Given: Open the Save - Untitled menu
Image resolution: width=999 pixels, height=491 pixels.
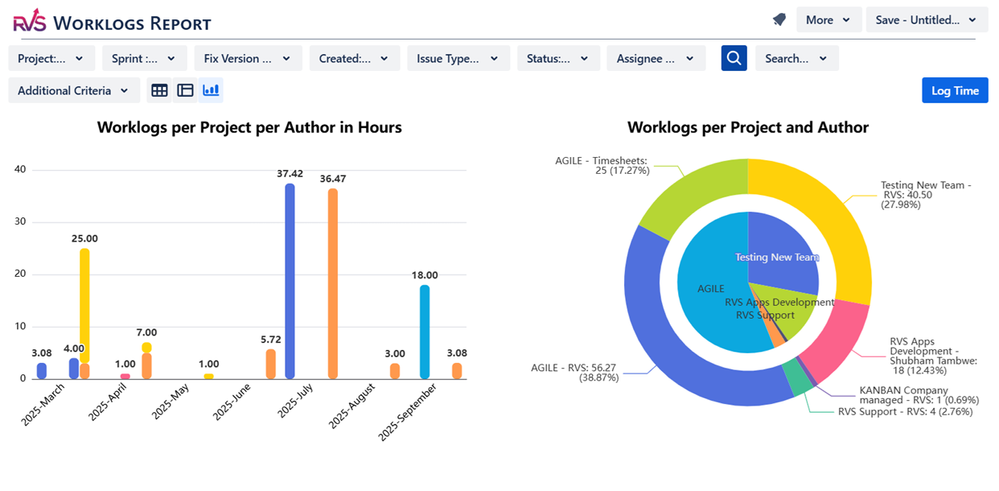Looking at the screenshot, I should tap(926, 20).
